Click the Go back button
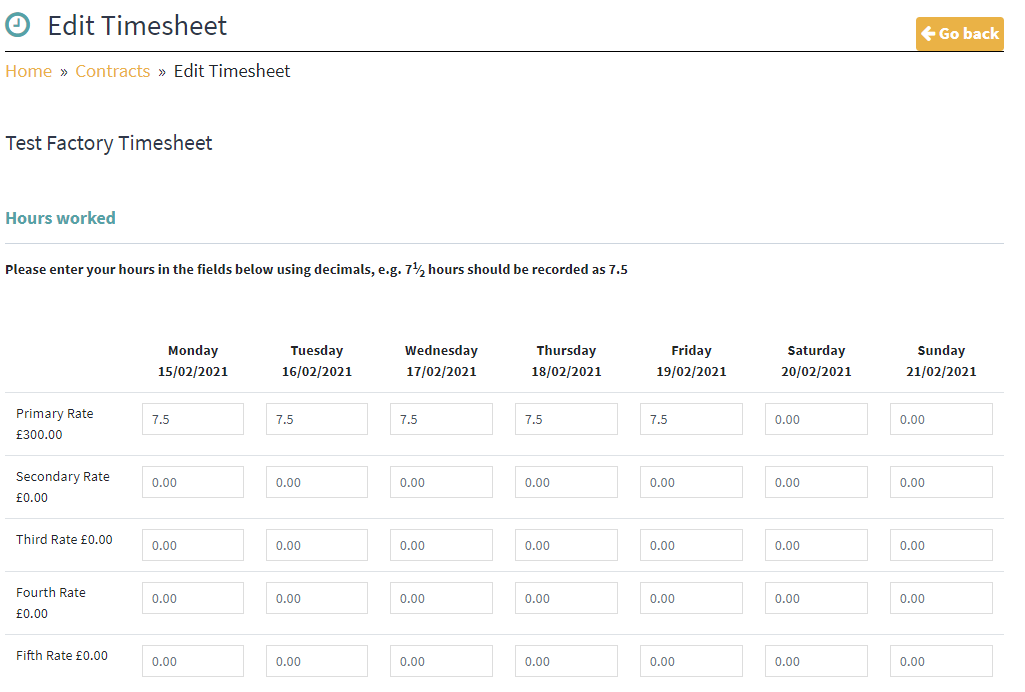Viewport: 1025px width, 692px height. point(959,34)
